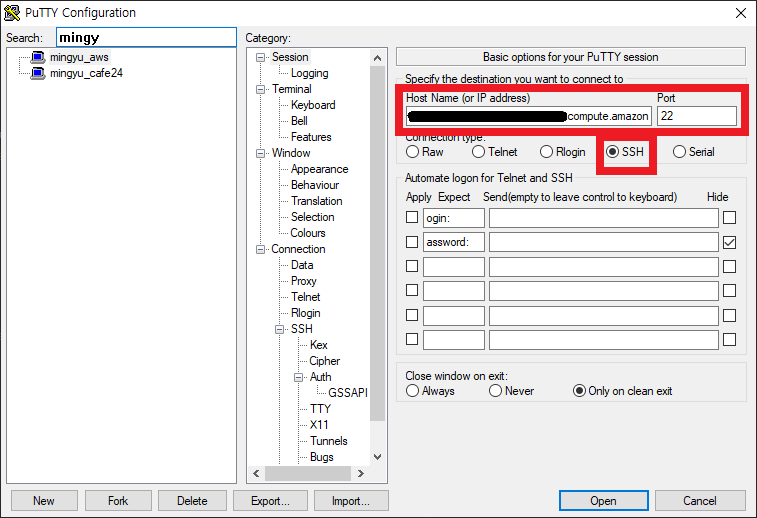
Task: Open the X11 category
Action: pos(319,425)
